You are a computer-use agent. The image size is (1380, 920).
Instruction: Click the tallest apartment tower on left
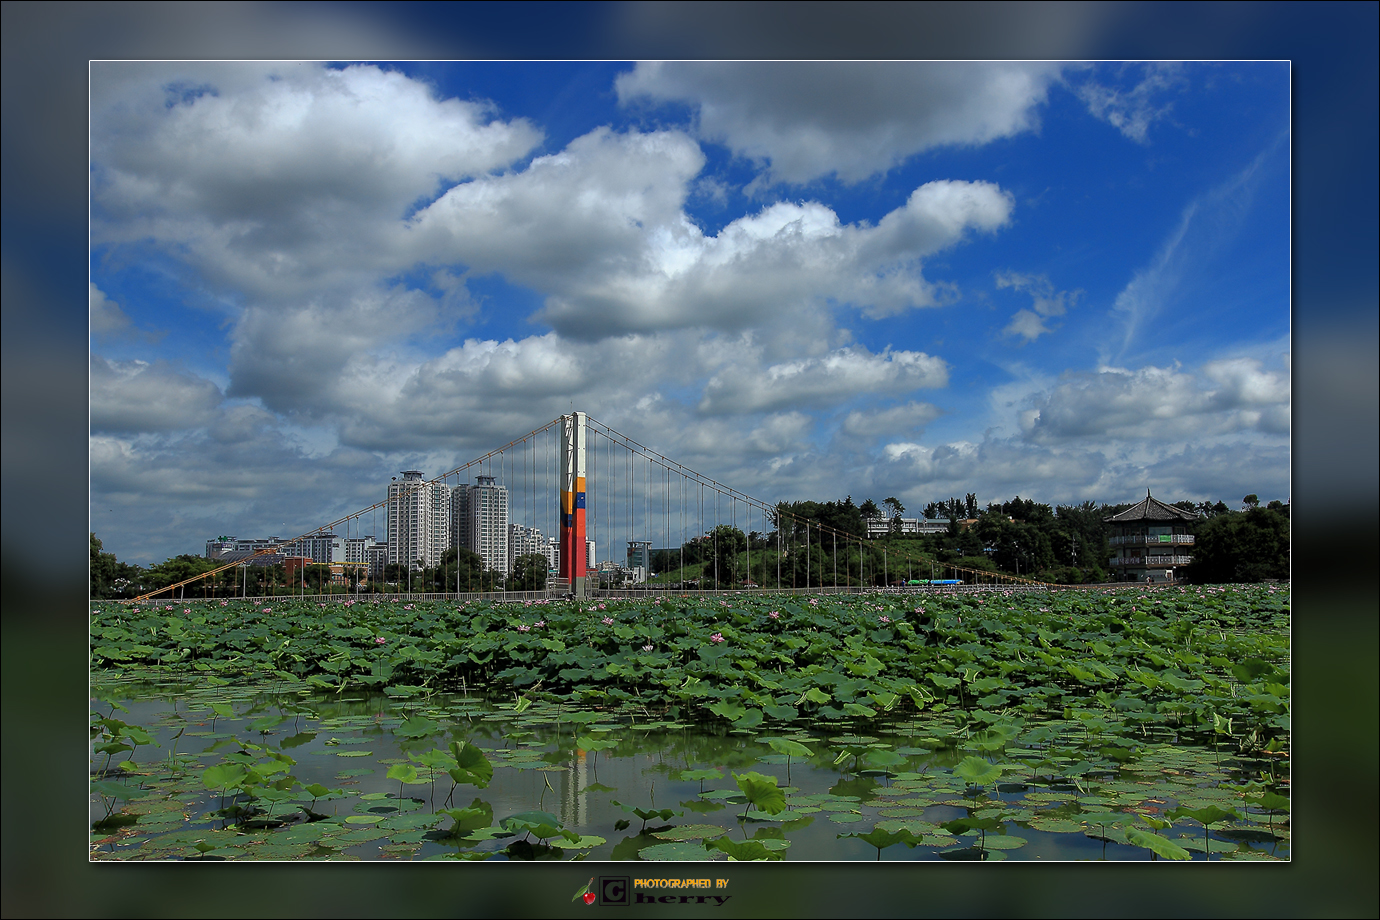(408, 520)
